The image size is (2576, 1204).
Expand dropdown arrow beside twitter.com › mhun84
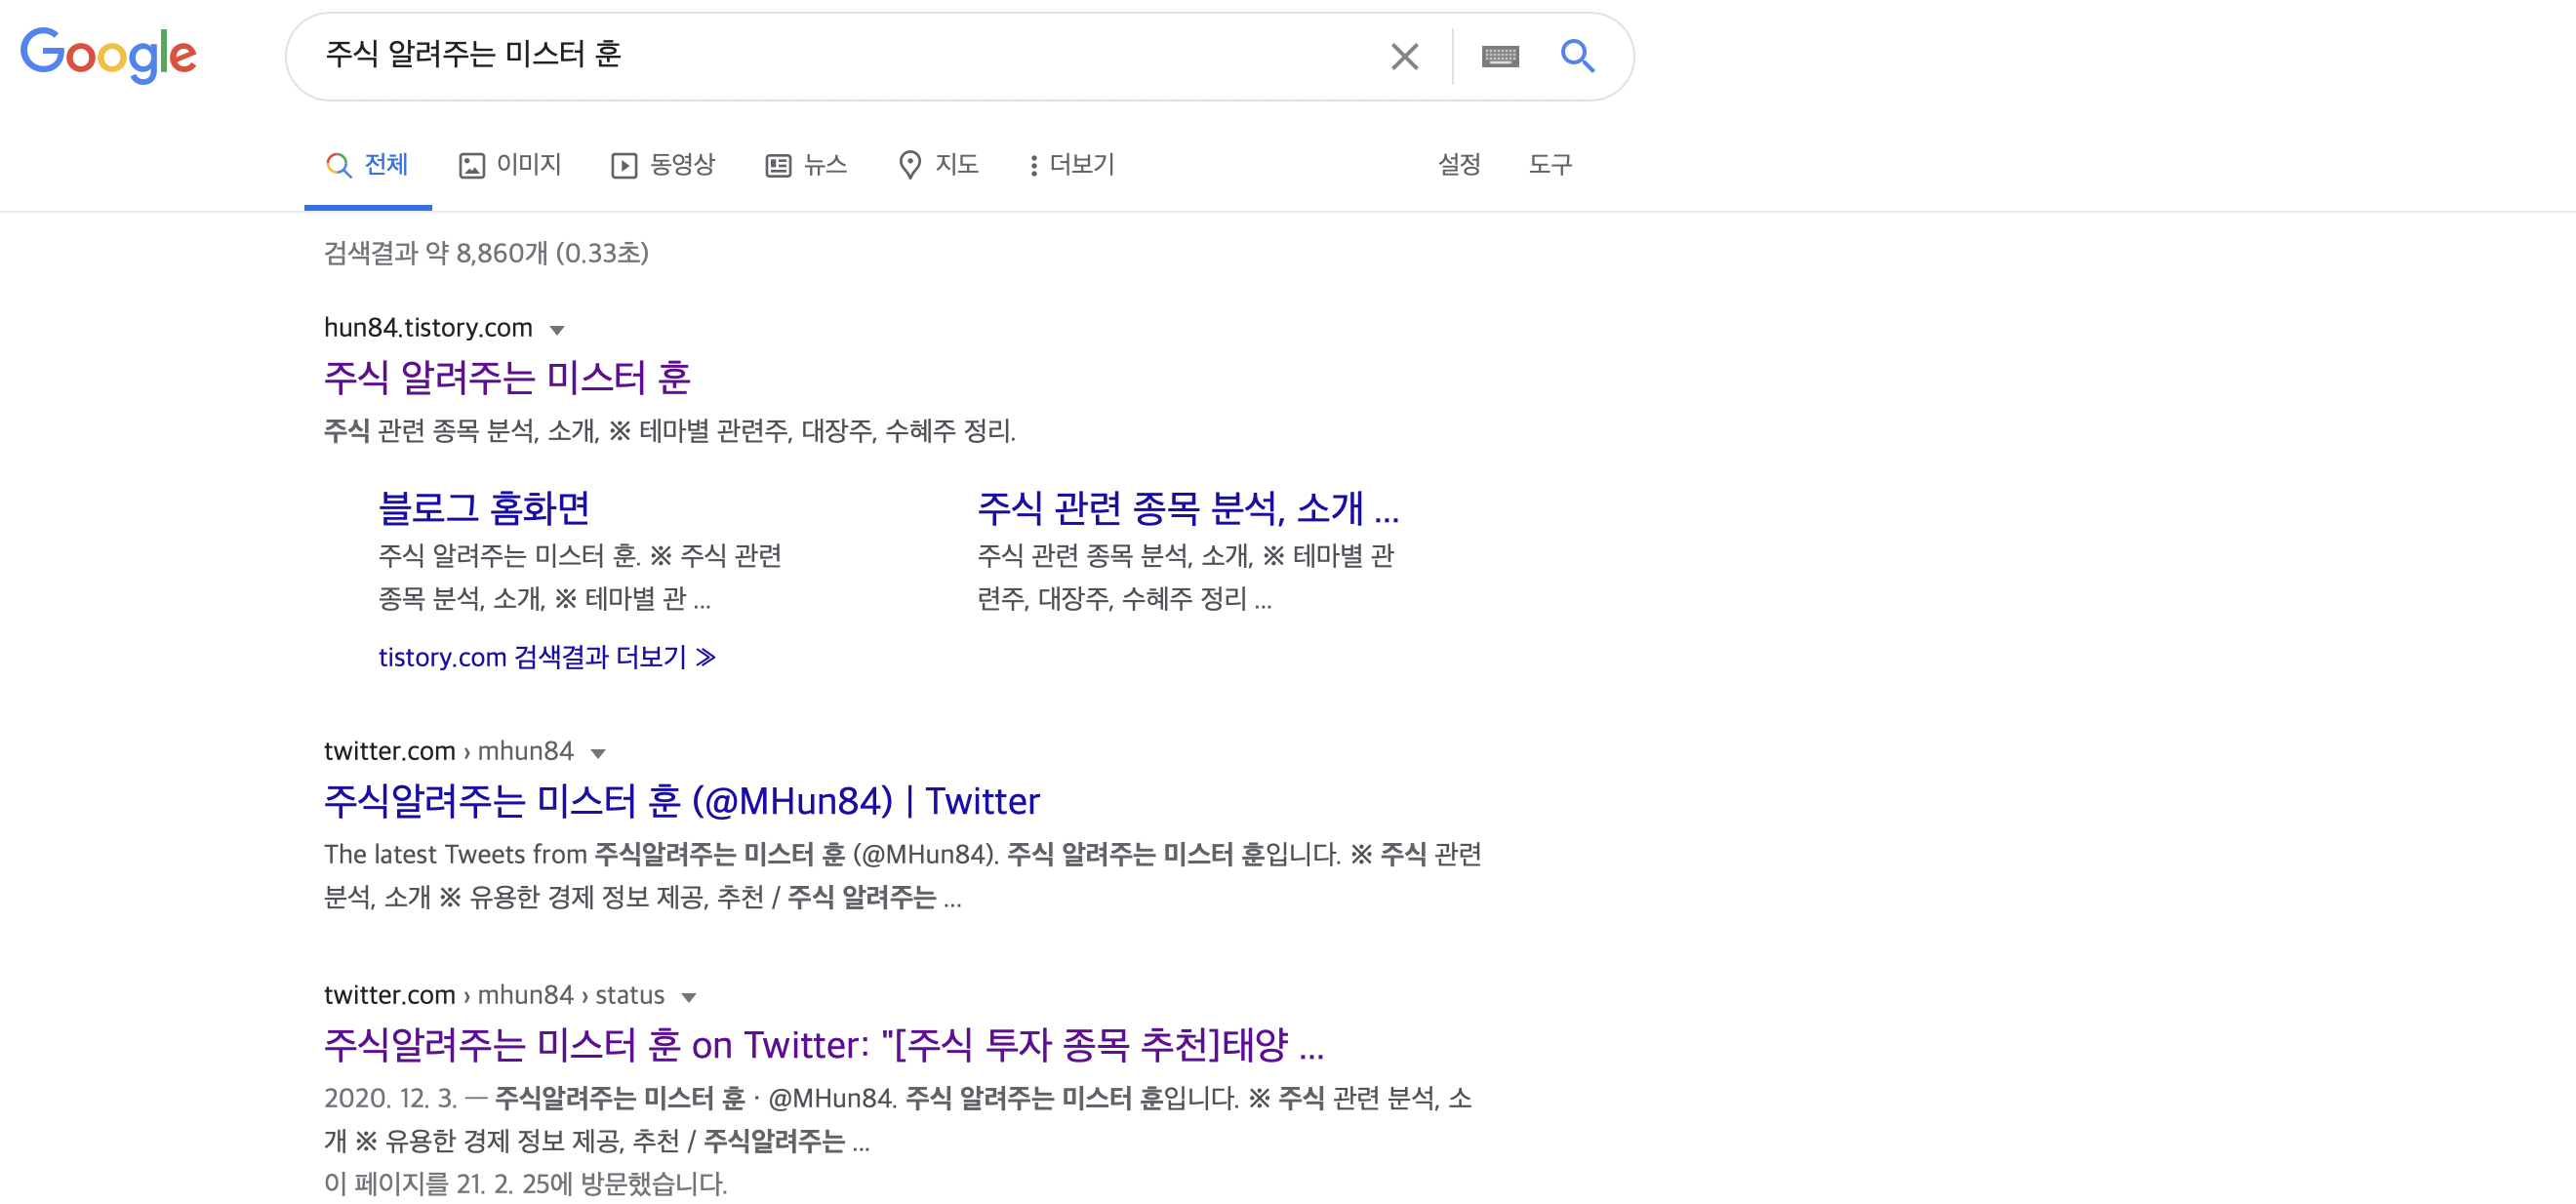click(x=598, y=753)
